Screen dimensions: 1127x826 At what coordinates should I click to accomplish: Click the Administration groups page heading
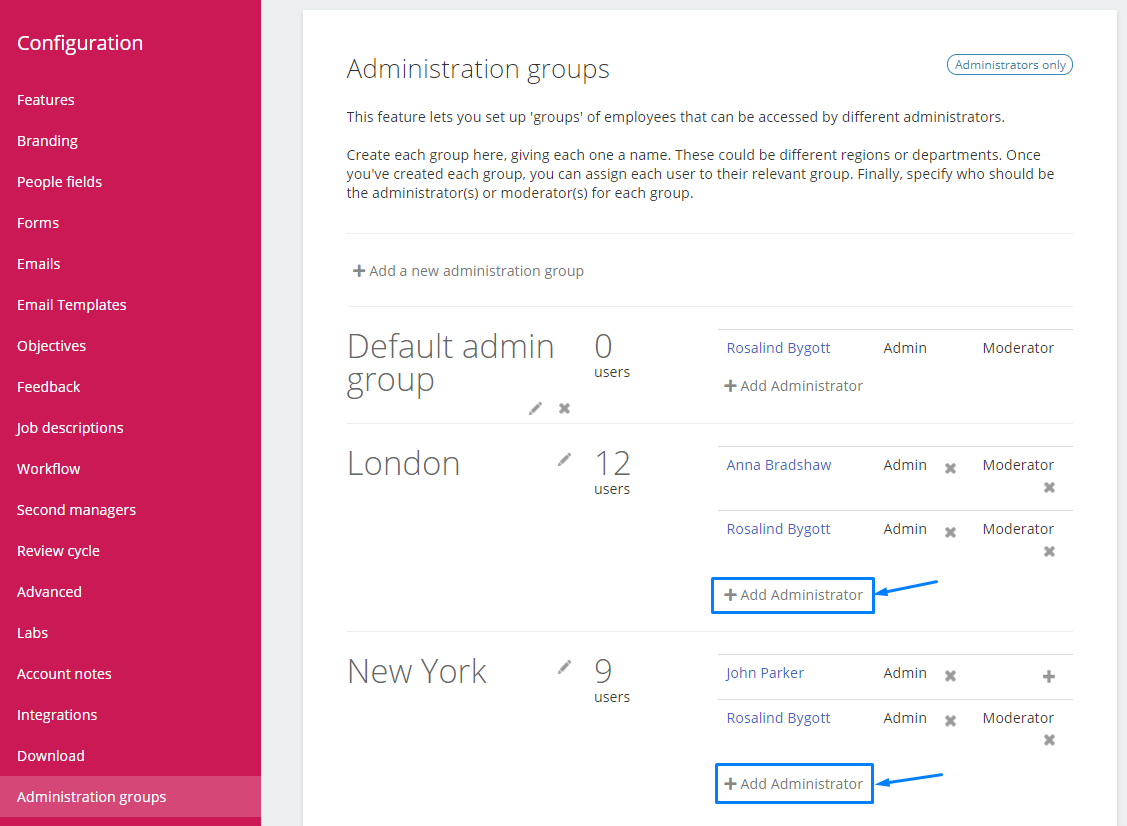point(478,70)
